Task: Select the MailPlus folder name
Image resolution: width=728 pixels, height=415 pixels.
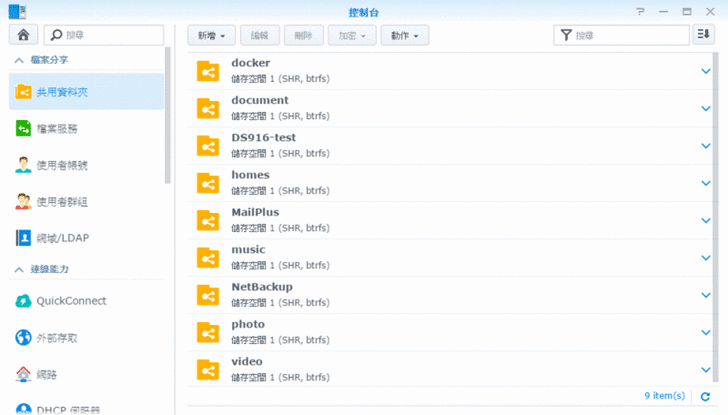Action: pos(255,212)
